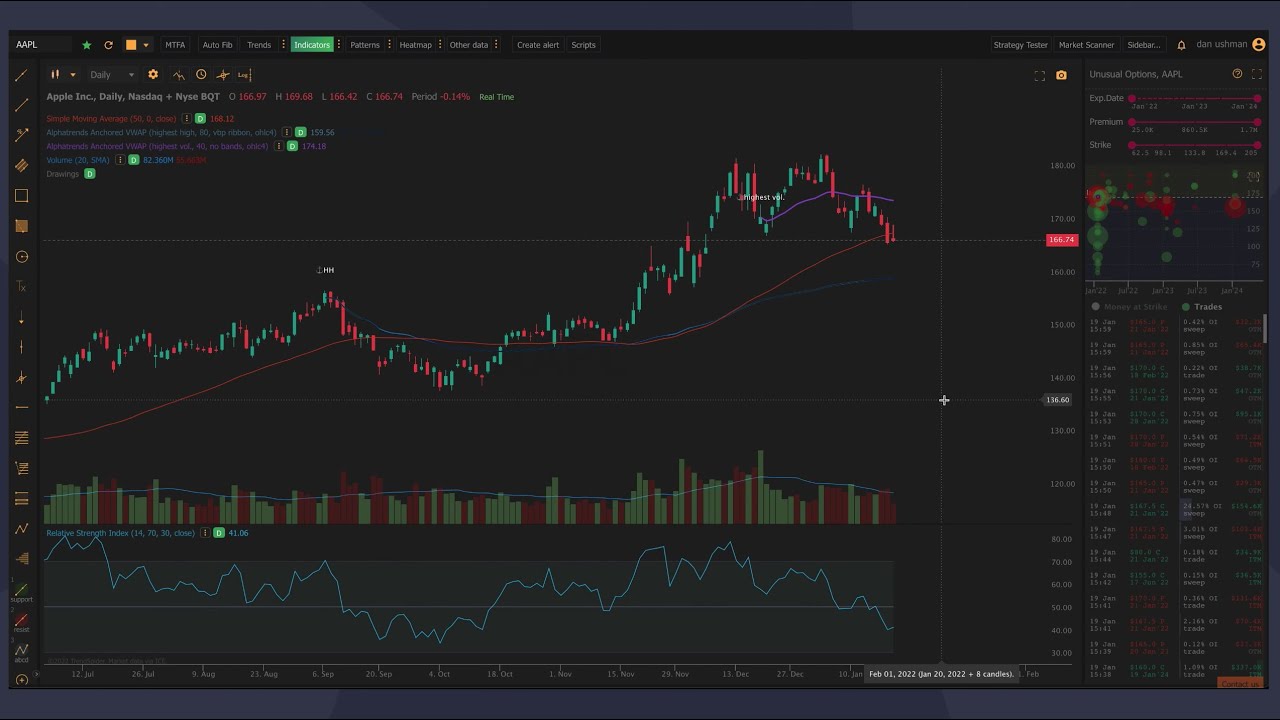
Task: Toggle highest vol Anchored VWAP D badge
Action: [x=292, y=146]
